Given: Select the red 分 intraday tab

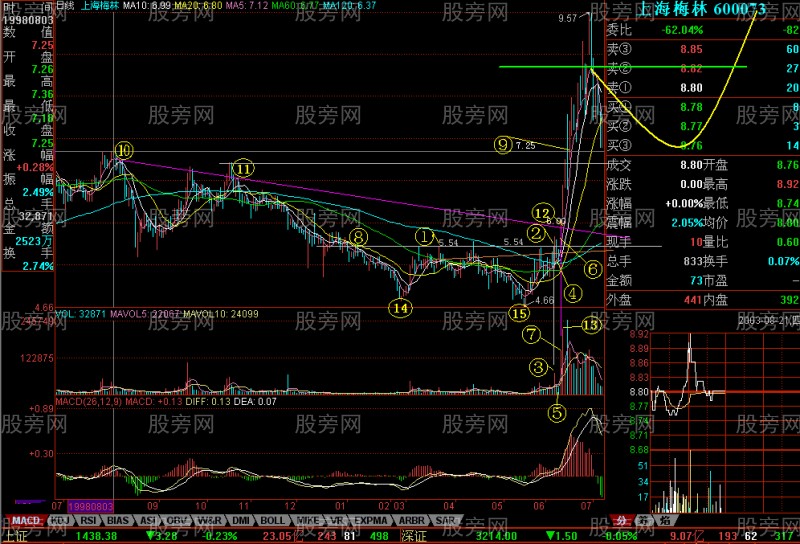Looking at the screenshot, I should point(621,521).
